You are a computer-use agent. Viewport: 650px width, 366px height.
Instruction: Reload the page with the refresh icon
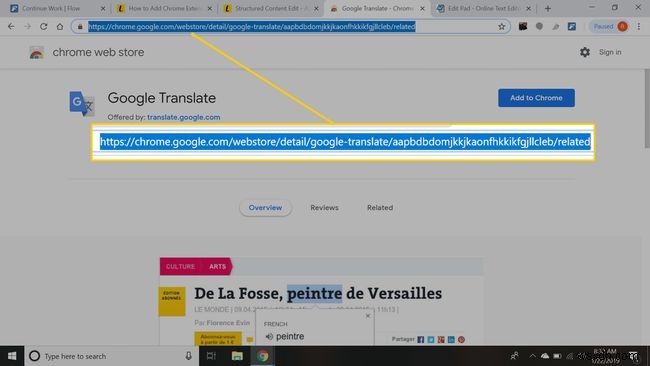coord(44,27)
